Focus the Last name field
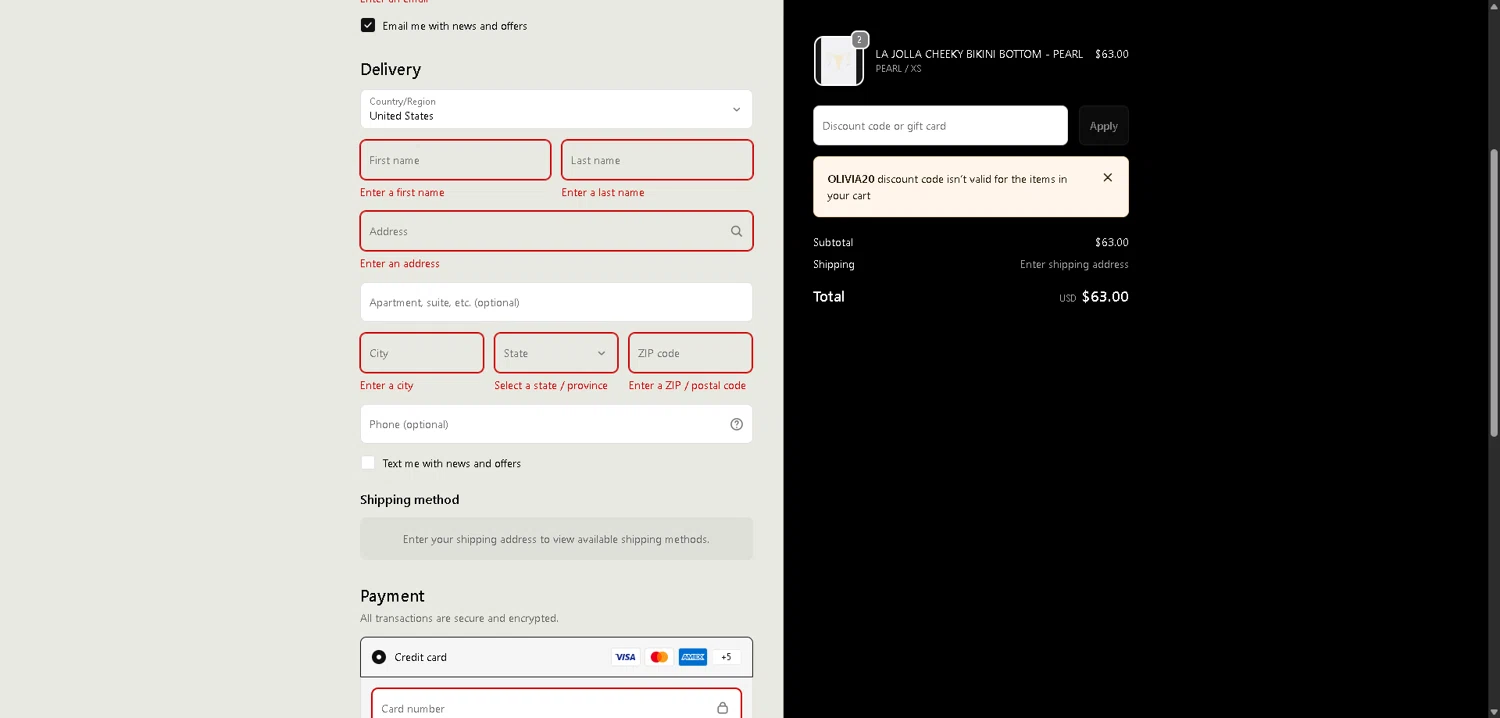Image resolution: width=1500 pixels, height=718 pixels. pos(657,160)
